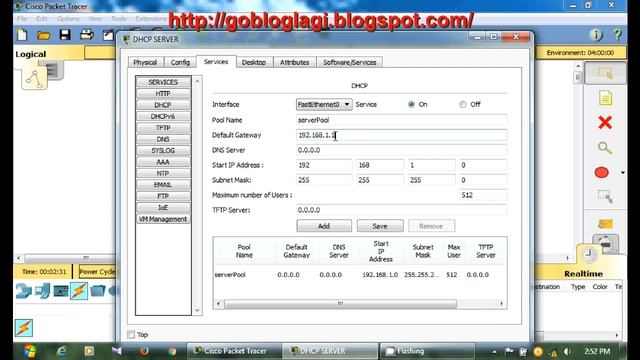Tick the Top checkbox

(131, 335)
